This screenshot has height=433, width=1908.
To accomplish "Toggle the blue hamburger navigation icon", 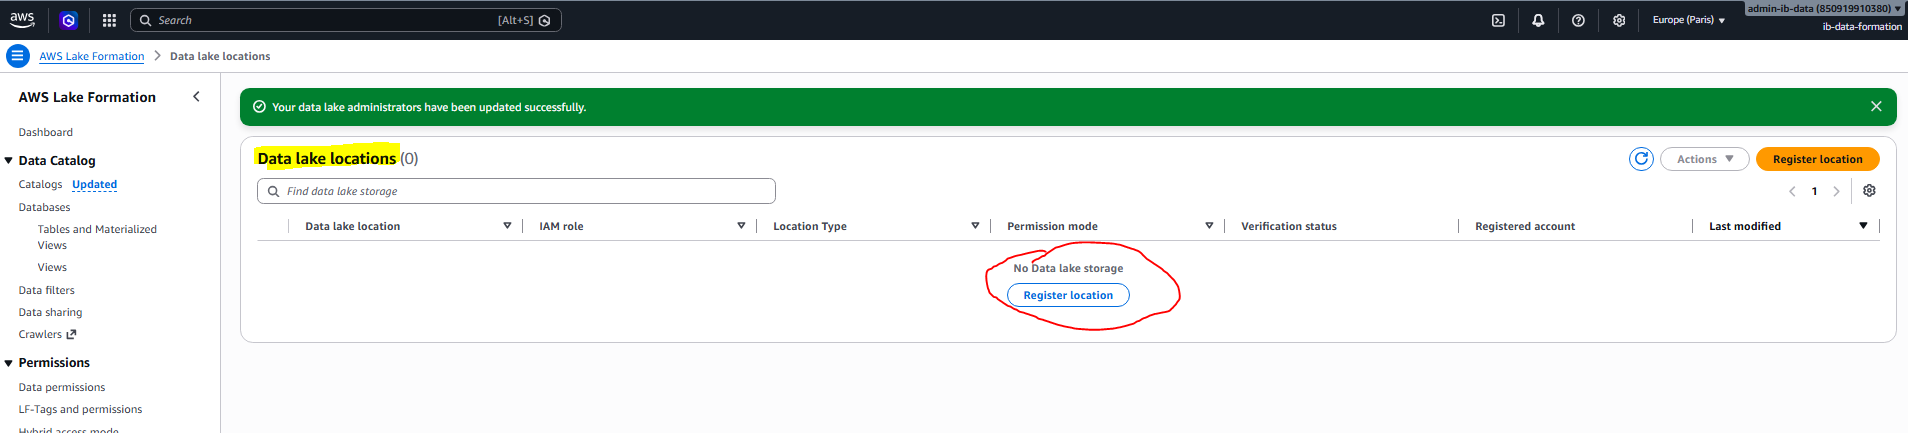I will click(x=17, y=55).
